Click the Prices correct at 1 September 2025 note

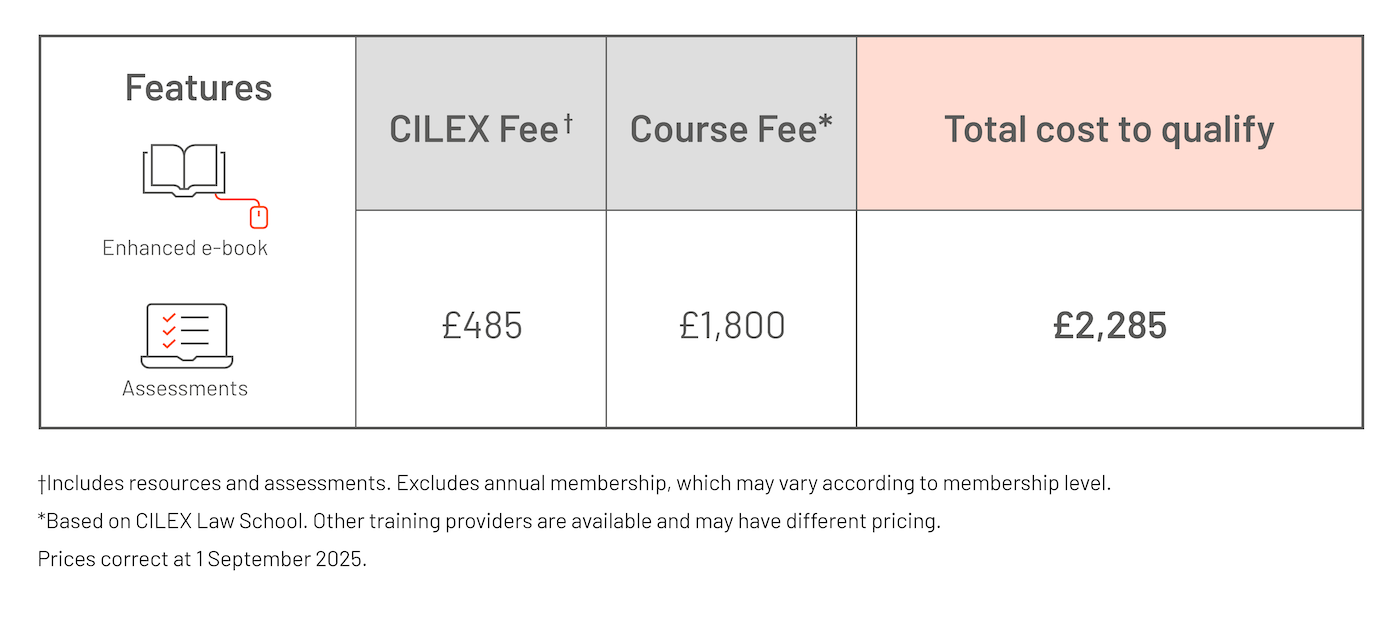203,559
